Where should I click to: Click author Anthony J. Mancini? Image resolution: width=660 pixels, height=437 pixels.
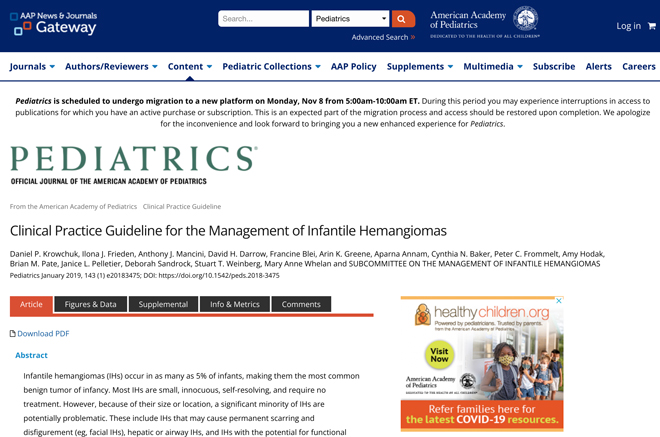click(171, 254)
